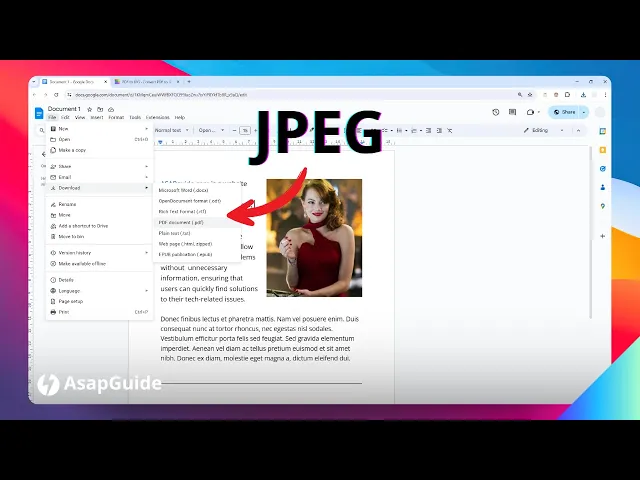Click the browser zoom magnifier icon
The image size is (640, 480).
tap(520, 95)
